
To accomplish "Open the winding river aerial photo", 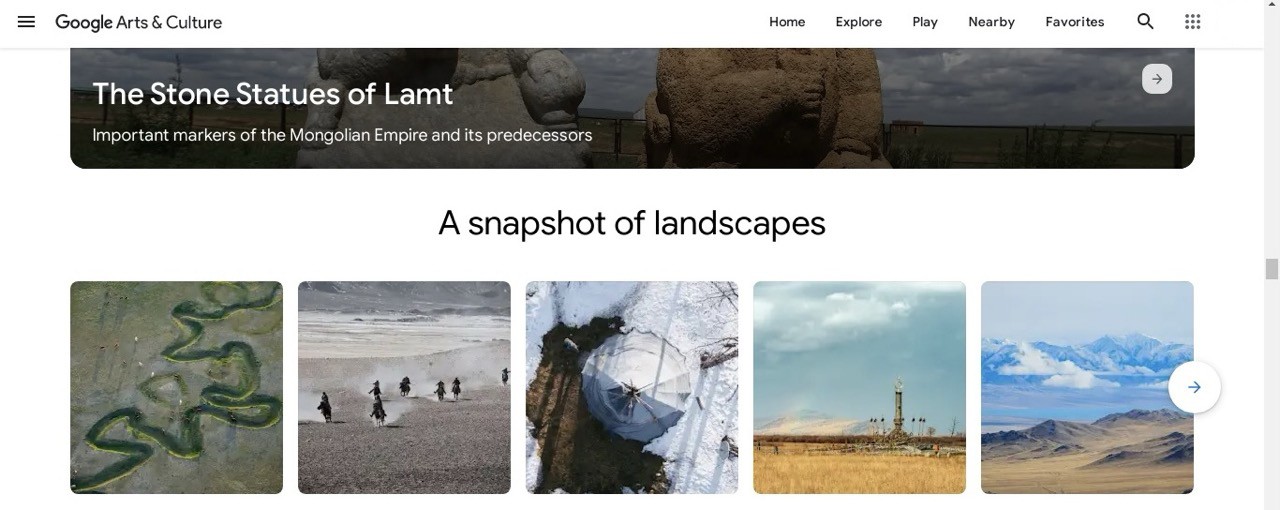I will [x=176, y=387].
